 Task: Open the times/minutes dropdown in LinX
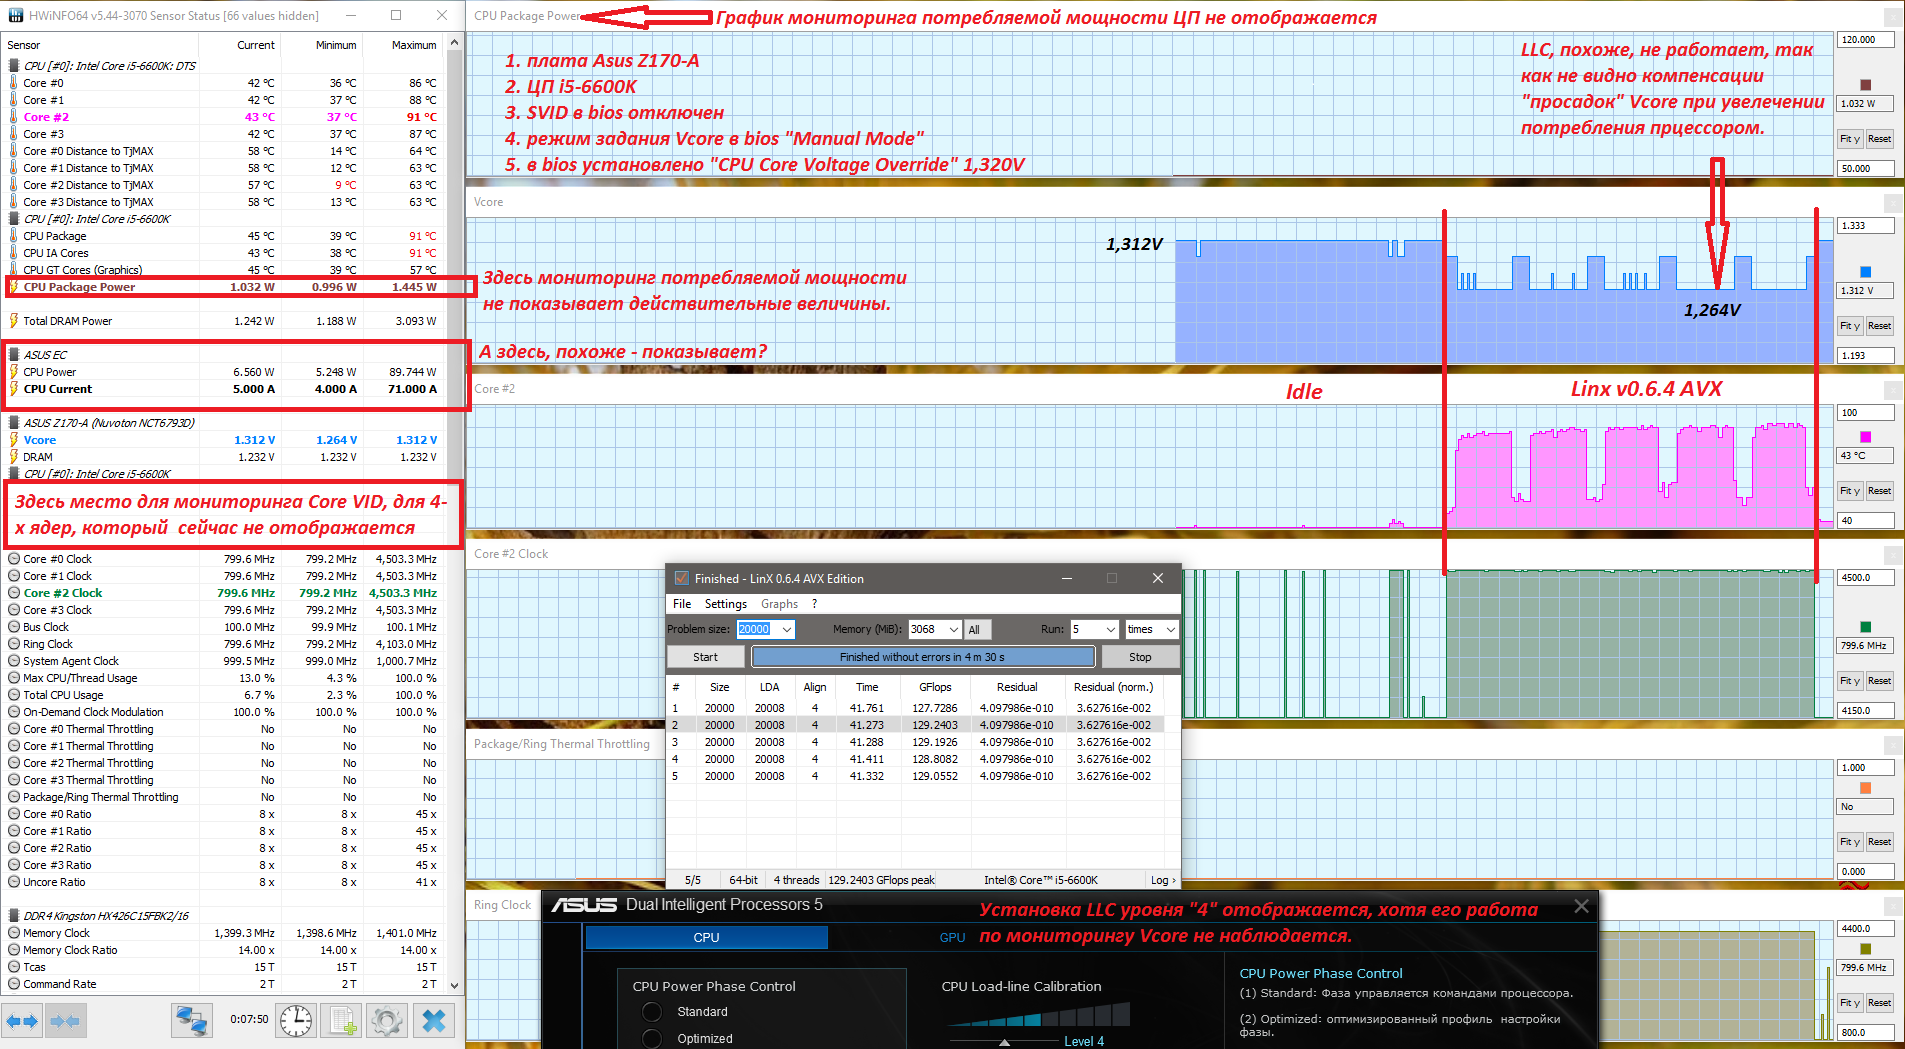click(1170, 629)
